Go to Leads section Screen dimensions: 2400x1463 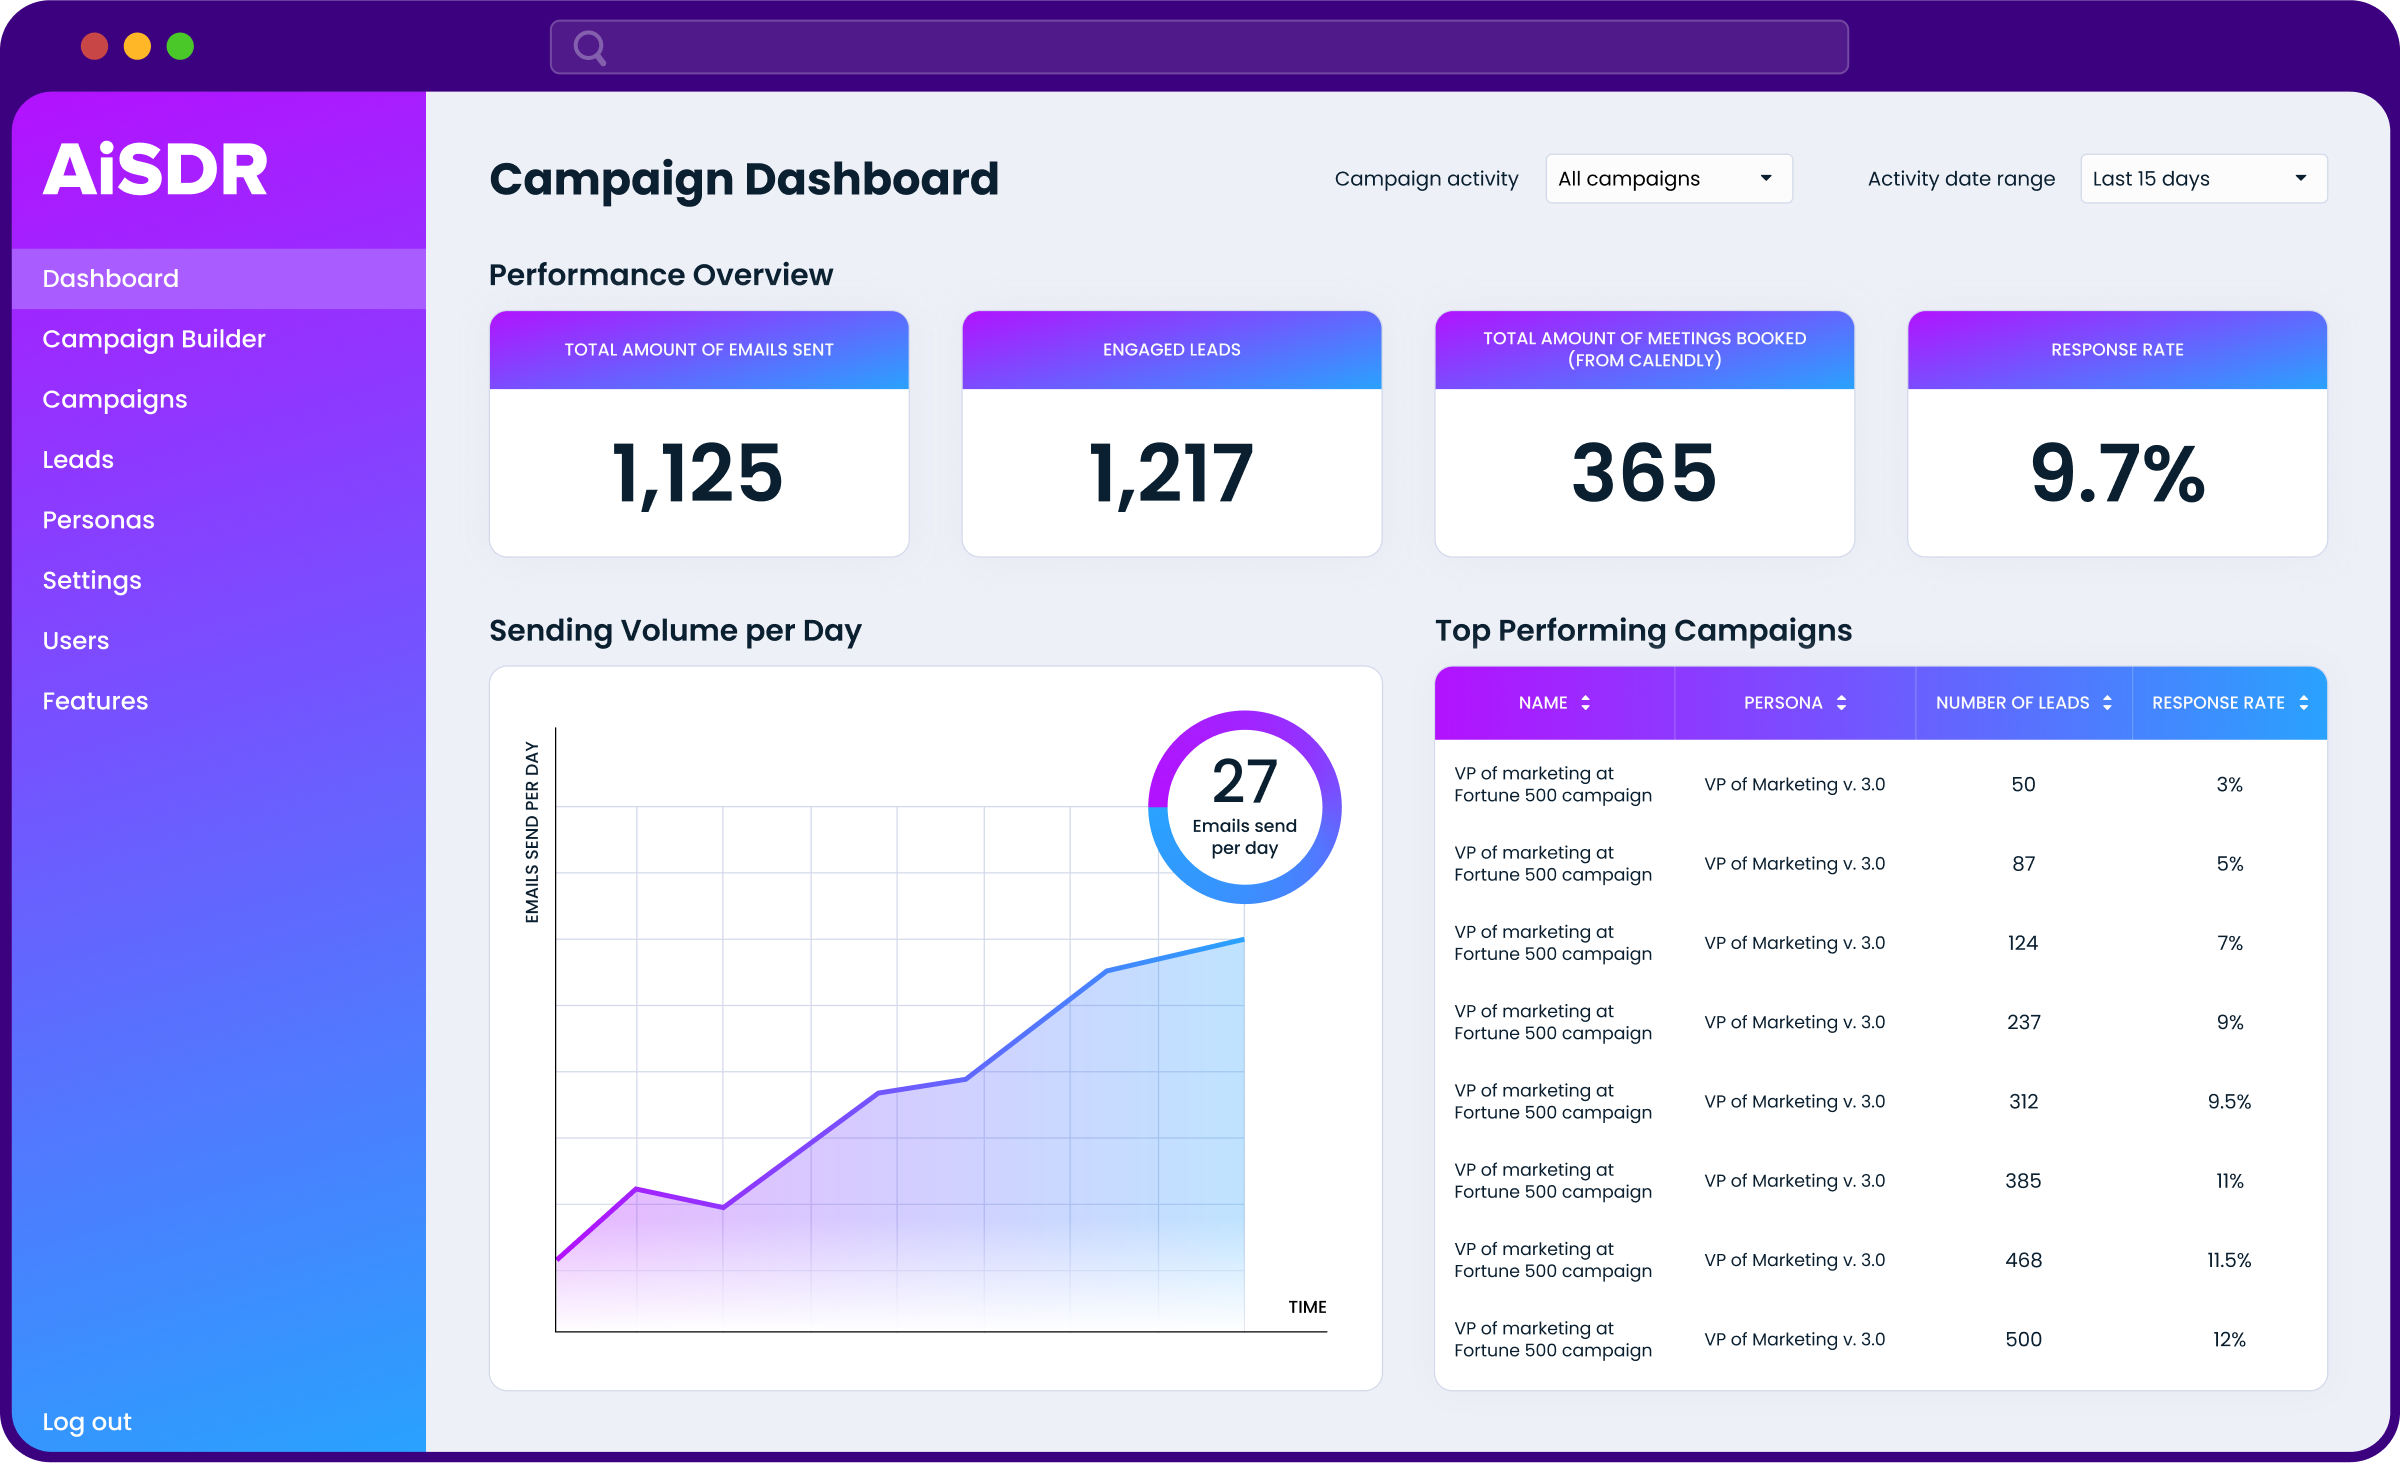tap(78, 460)
